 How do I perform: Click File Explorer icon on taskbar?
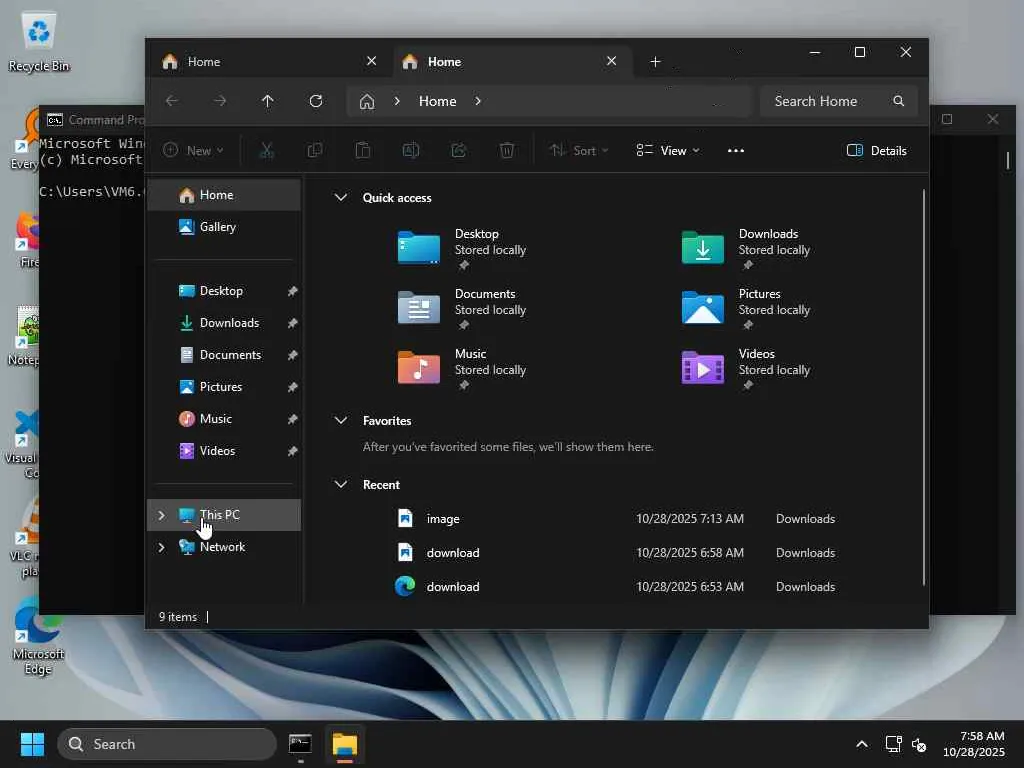point(345,744)
